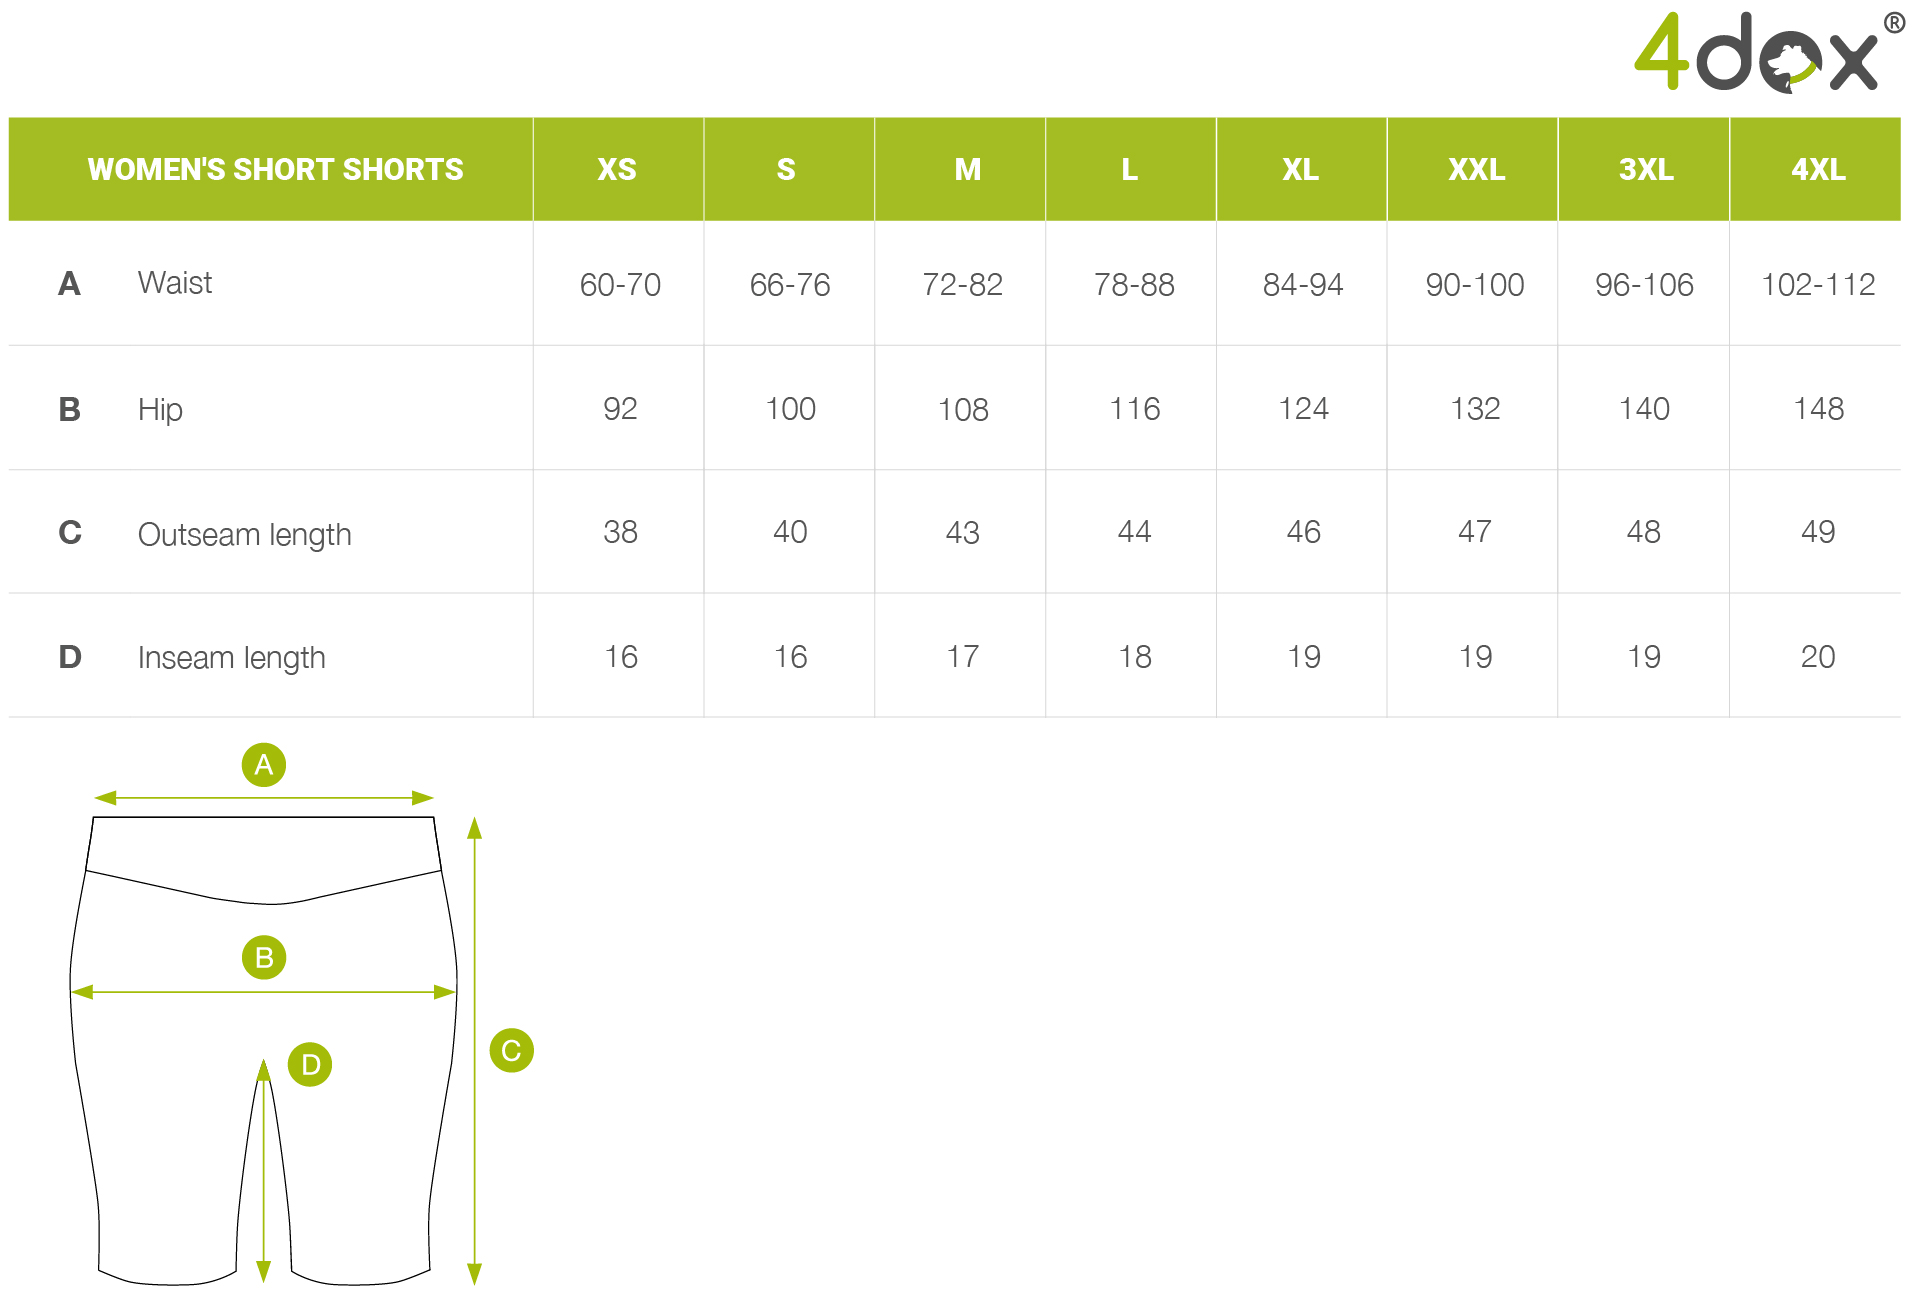
Task: Click the Outseam length row label
Action: 245,534
